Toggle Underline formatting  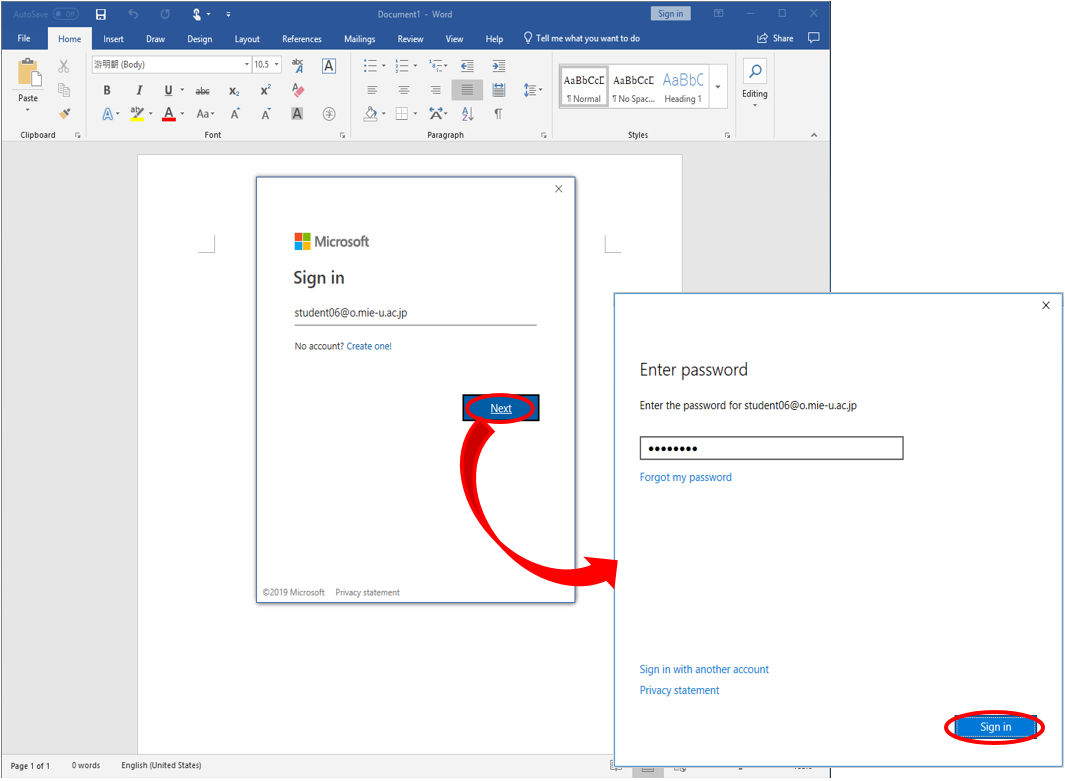coord(168,90)
